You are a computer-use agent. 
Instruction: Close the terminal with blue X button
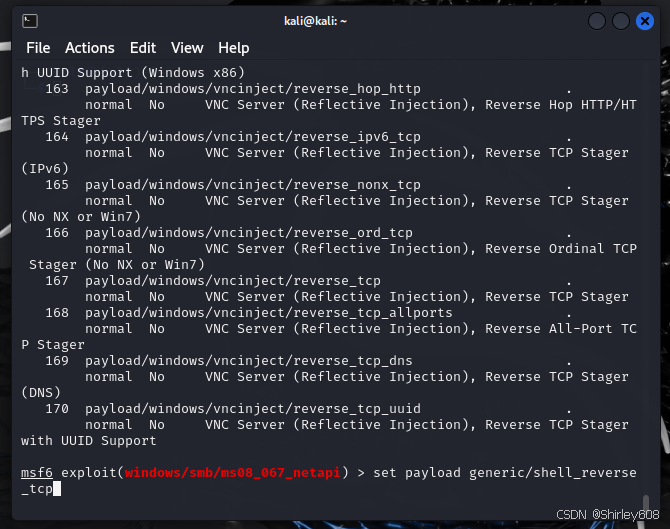coord(645,21)
